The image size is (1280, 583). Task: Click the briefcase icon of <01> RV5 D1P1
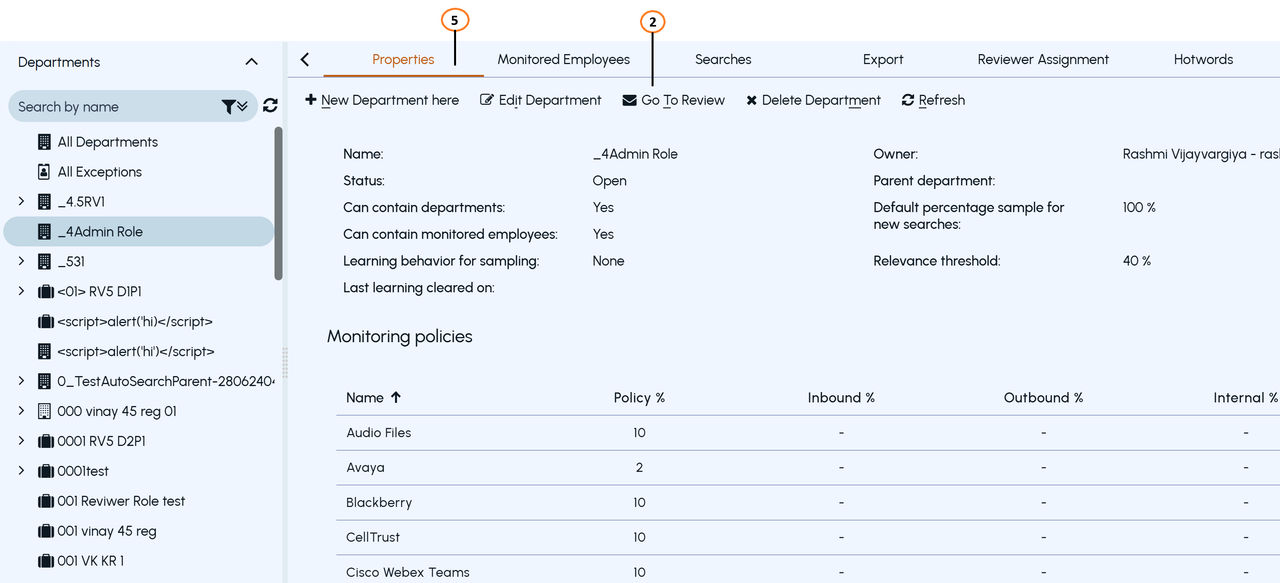coord(45,292)
